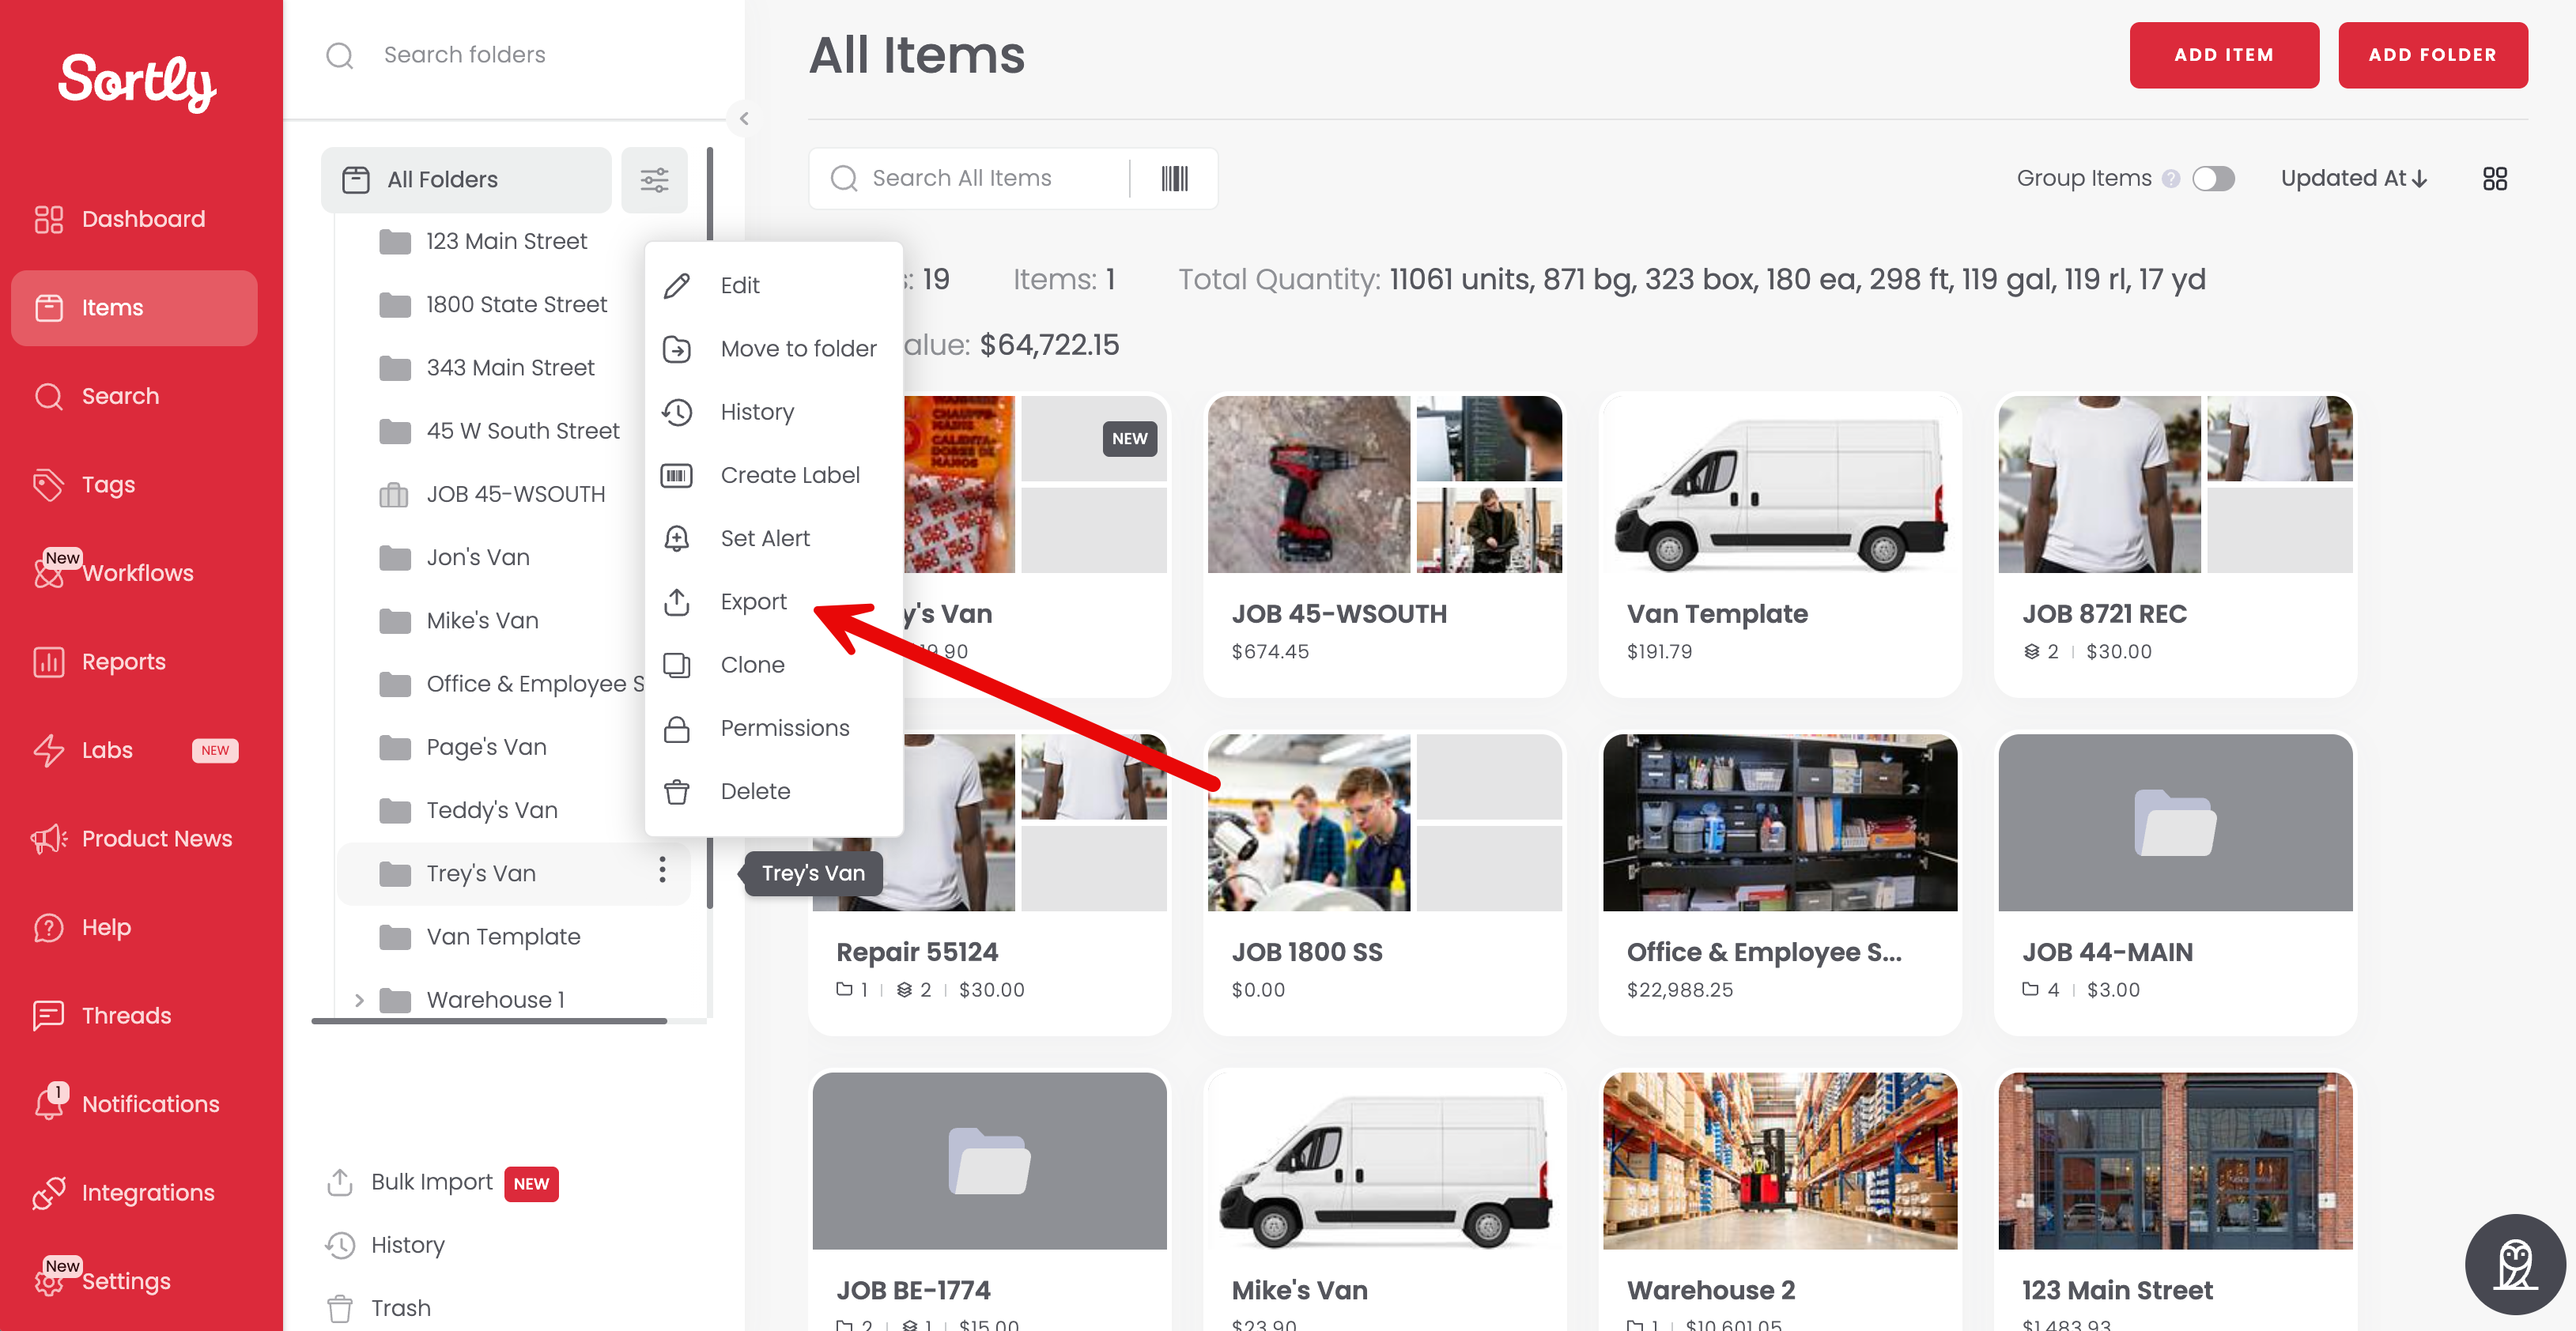Open Permissions from the menu

[774, 728]
